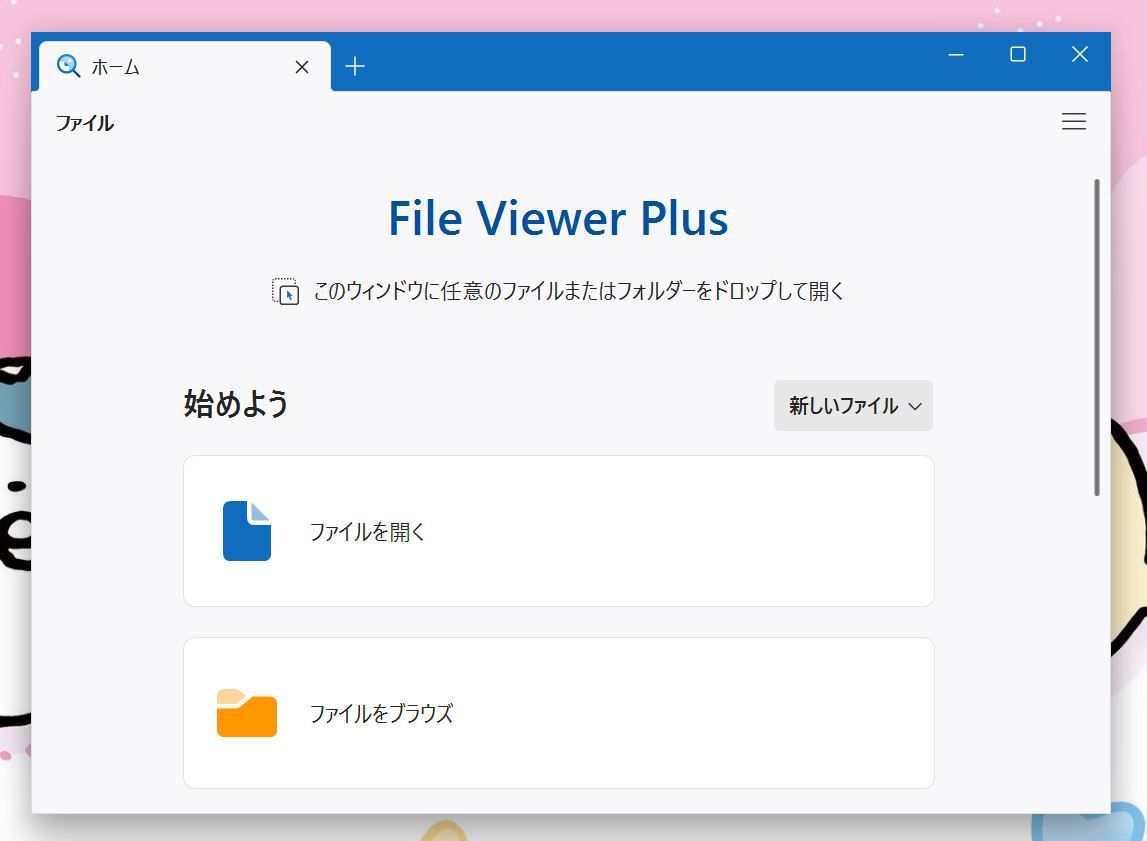Screen dimensions: 1147x841
Task: Click the ファイルを開く card
Action: pos(559,531)
